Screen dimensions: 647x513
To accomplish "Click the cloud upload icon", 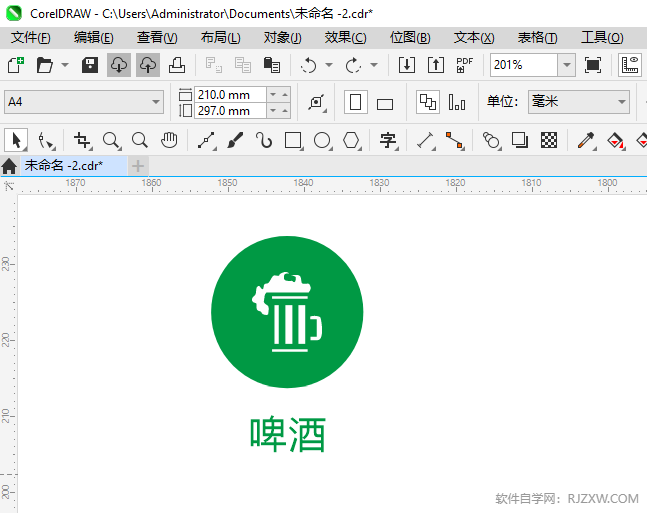I will coord(148,65).
